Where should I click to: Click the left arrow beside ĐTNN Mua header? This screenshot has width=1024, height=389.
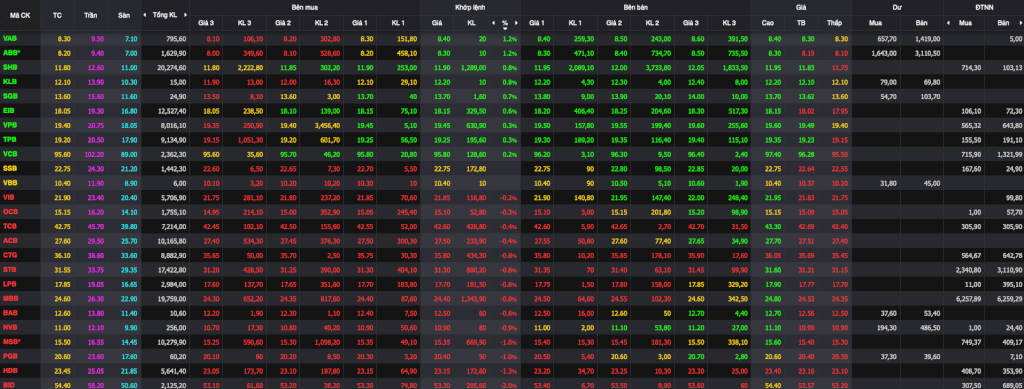[x=948, y=23]
